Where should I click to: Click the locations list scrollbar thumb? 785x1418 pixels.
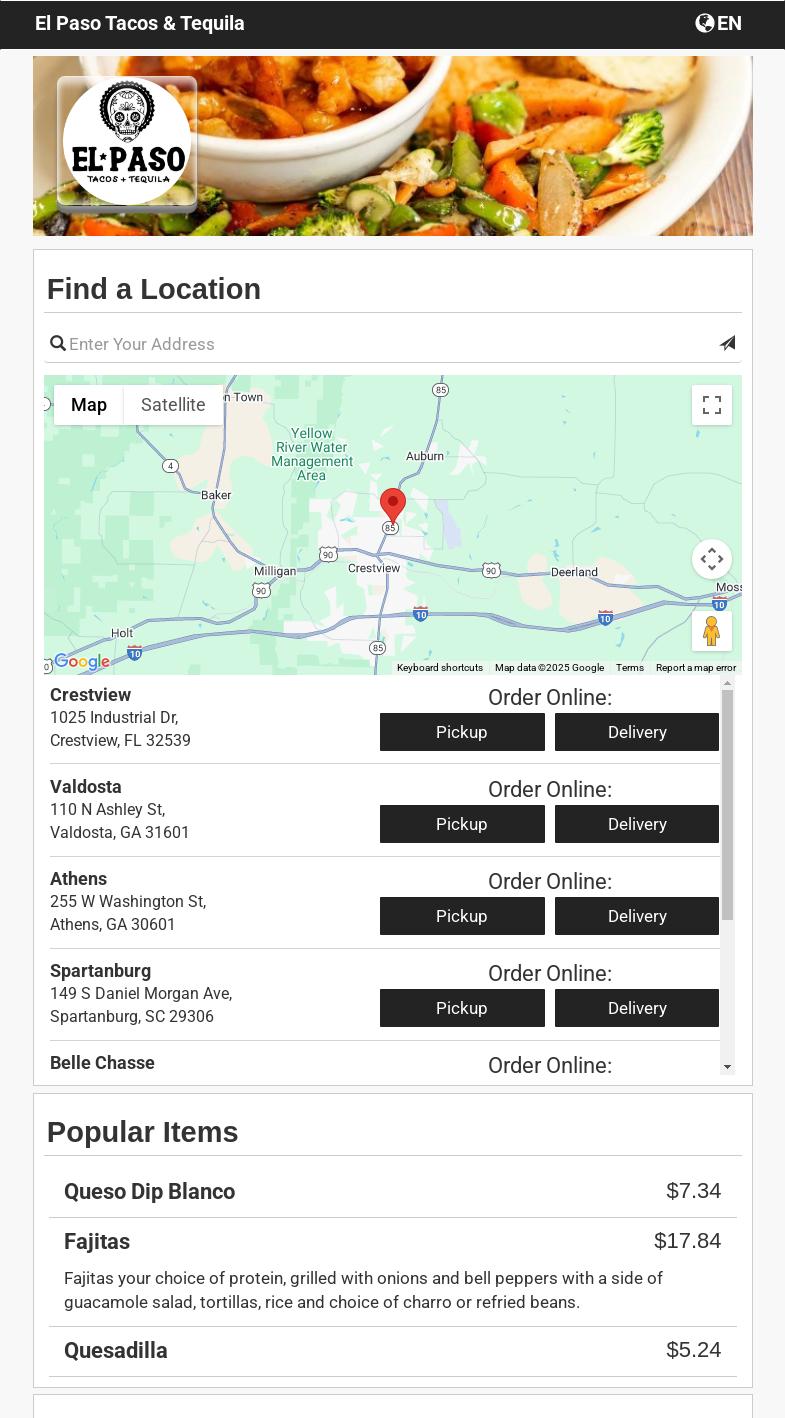(x=728, y=805)
